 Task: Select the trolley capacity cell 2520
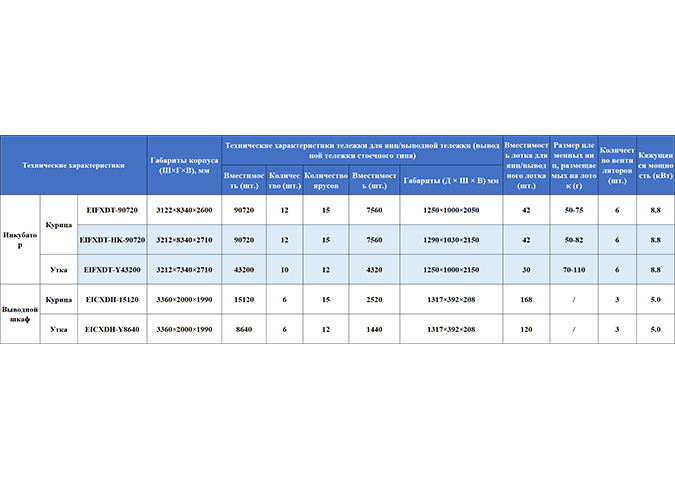(x=374, y=300)
